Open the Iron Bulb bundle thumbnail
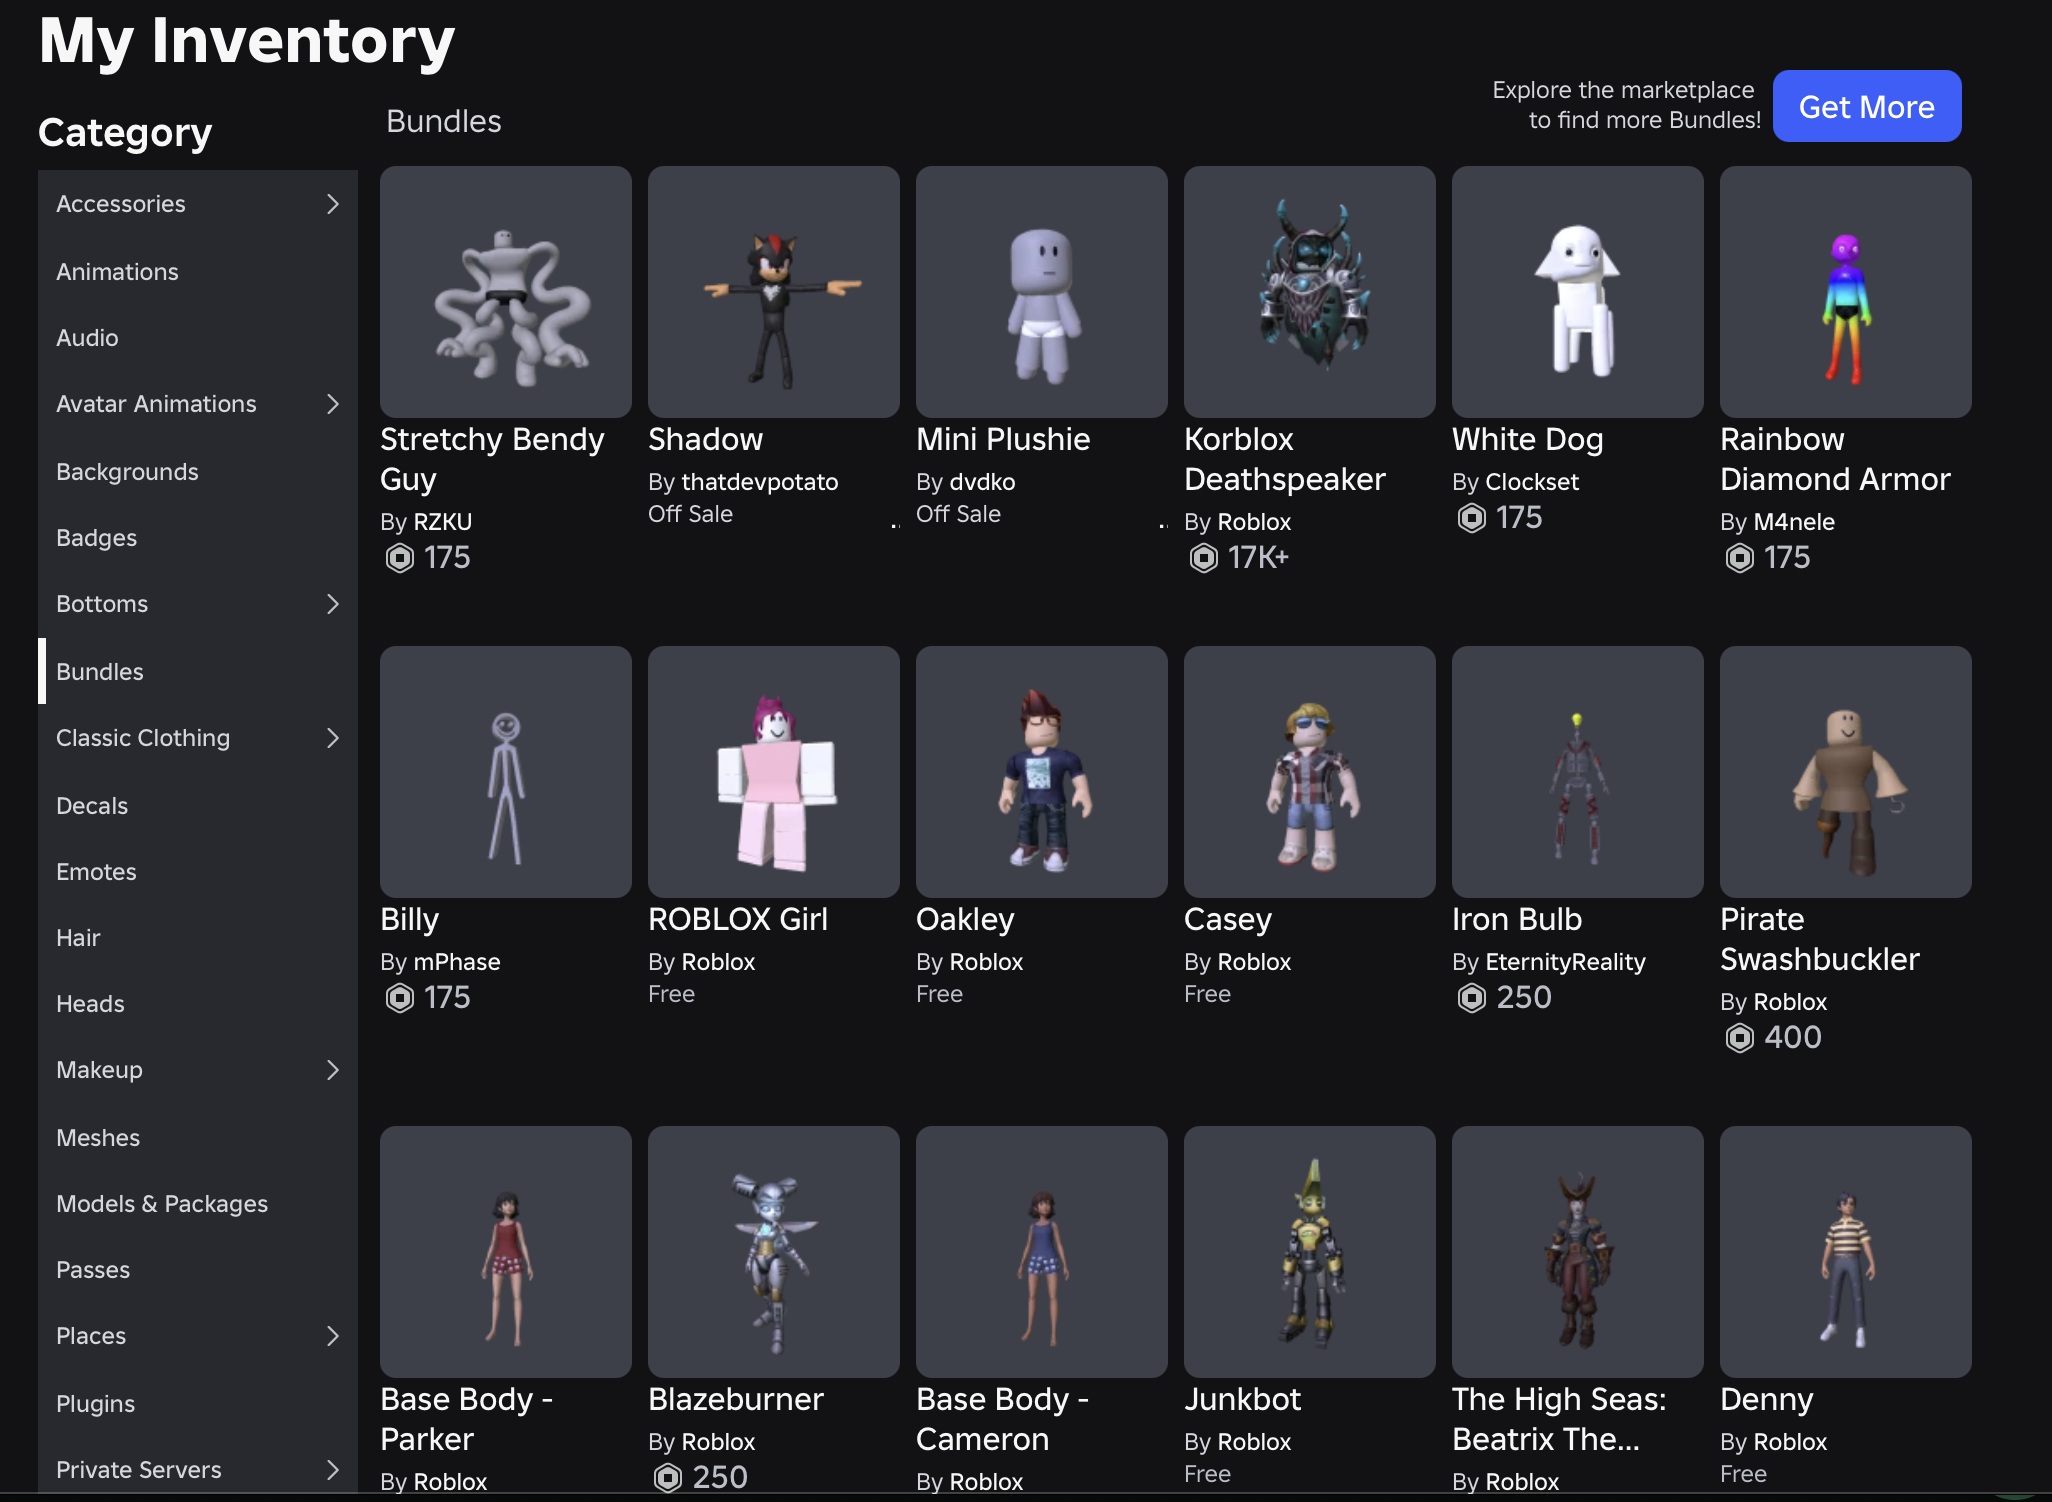Screen dimensions: 2052x1502 point(1578,772)
